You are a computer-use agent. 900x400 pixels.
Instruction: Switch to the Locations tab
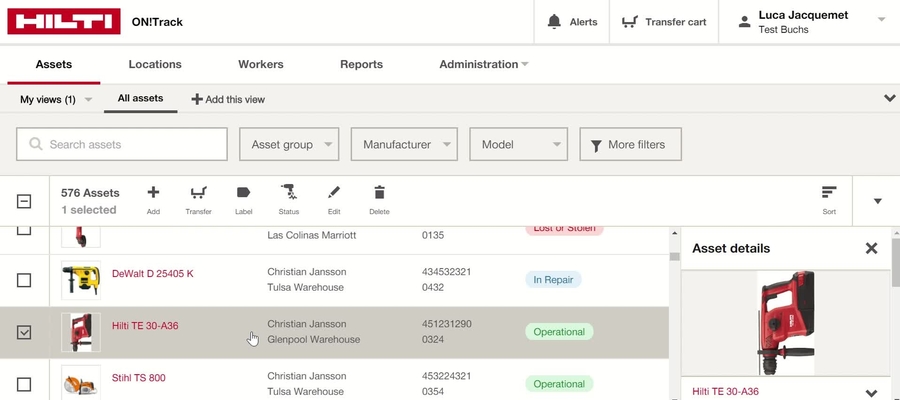pyautogui.click(x=155, y=64)
